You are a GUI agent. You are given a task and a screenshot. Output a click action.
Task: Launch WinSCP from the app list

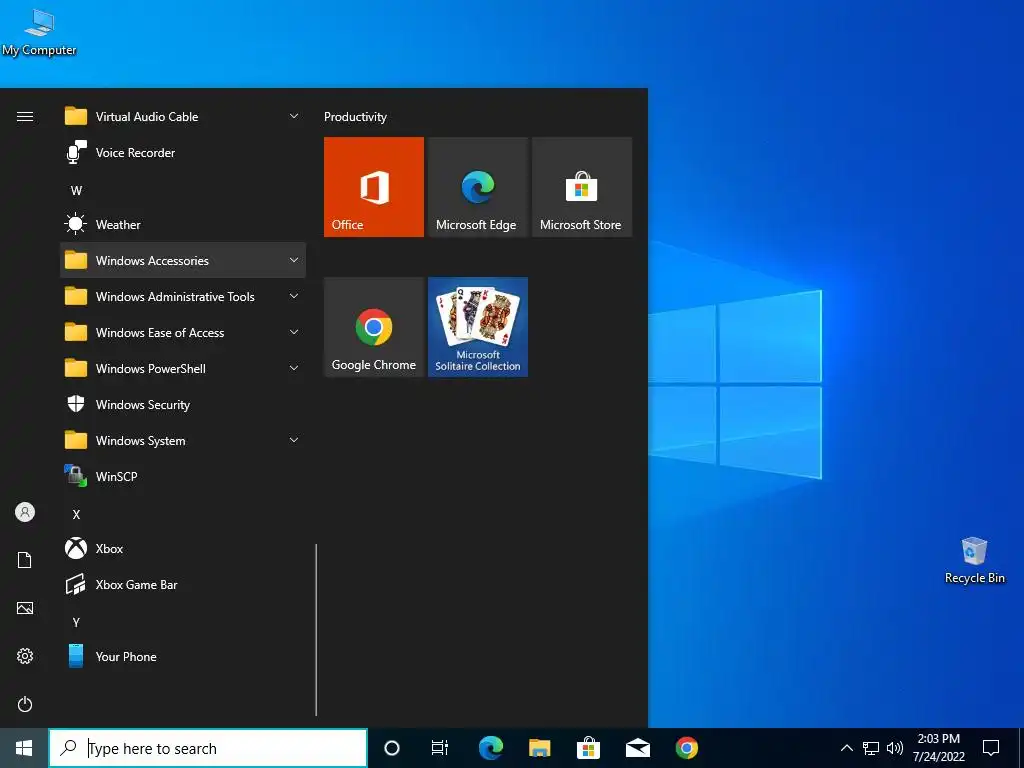click(x=183, y=477)
